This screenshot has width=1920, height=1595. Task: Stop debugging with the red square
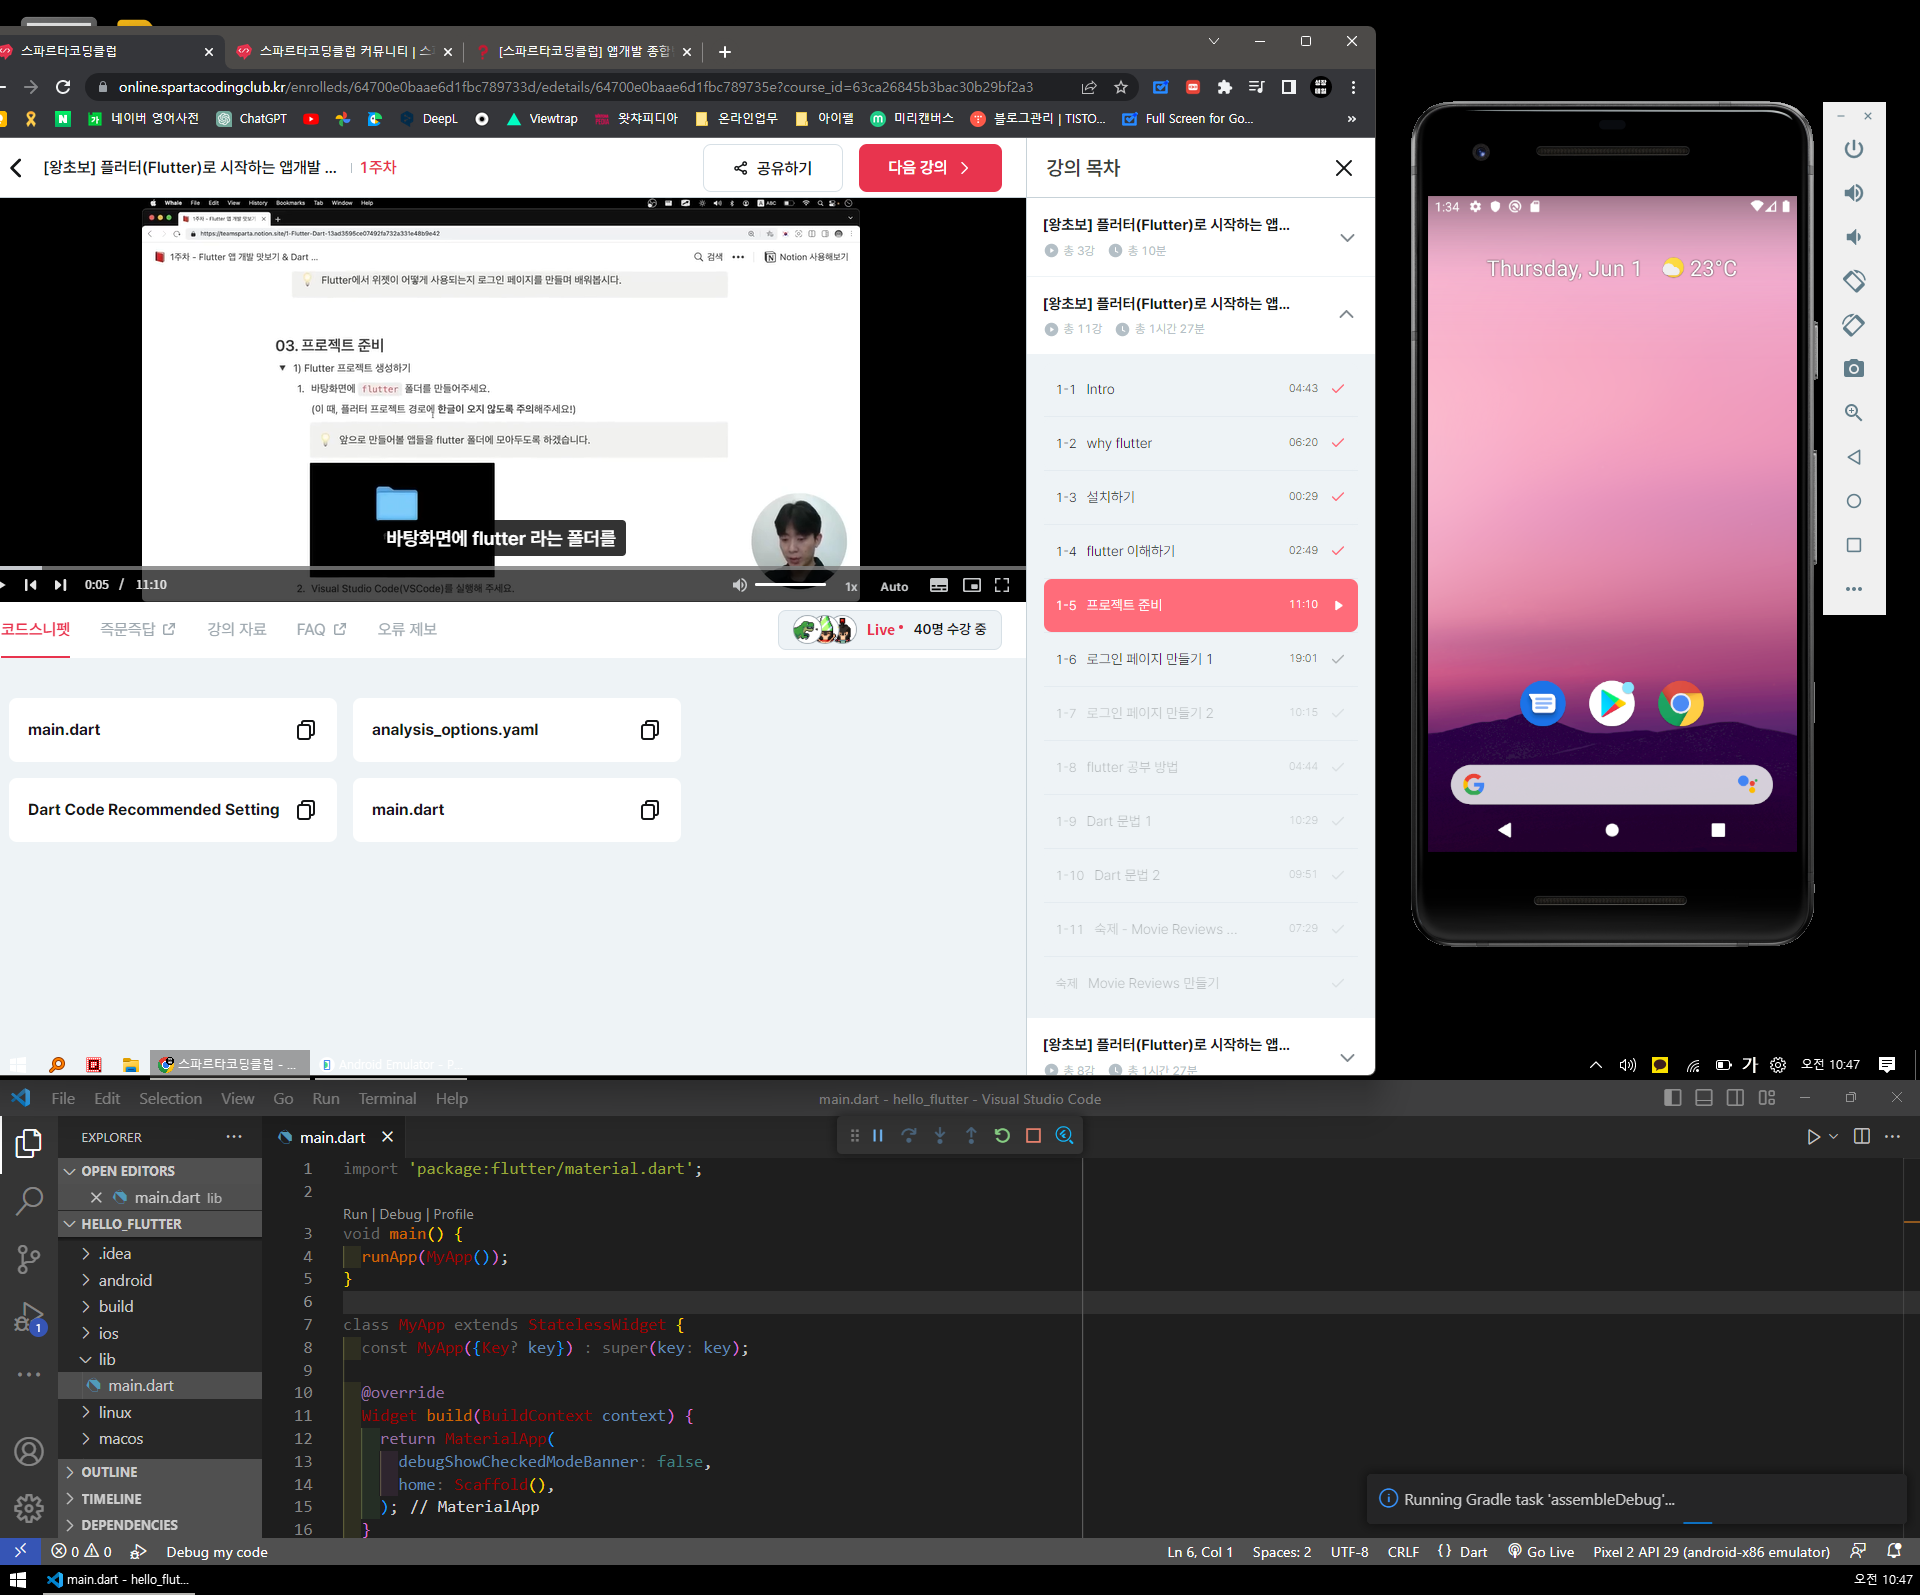(1034, 1136)
